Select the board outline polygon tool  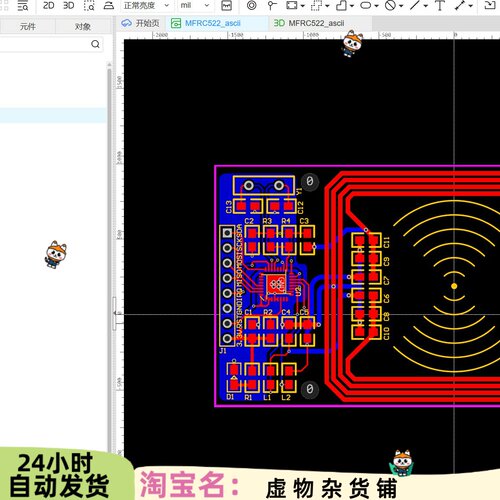point(341,5)
